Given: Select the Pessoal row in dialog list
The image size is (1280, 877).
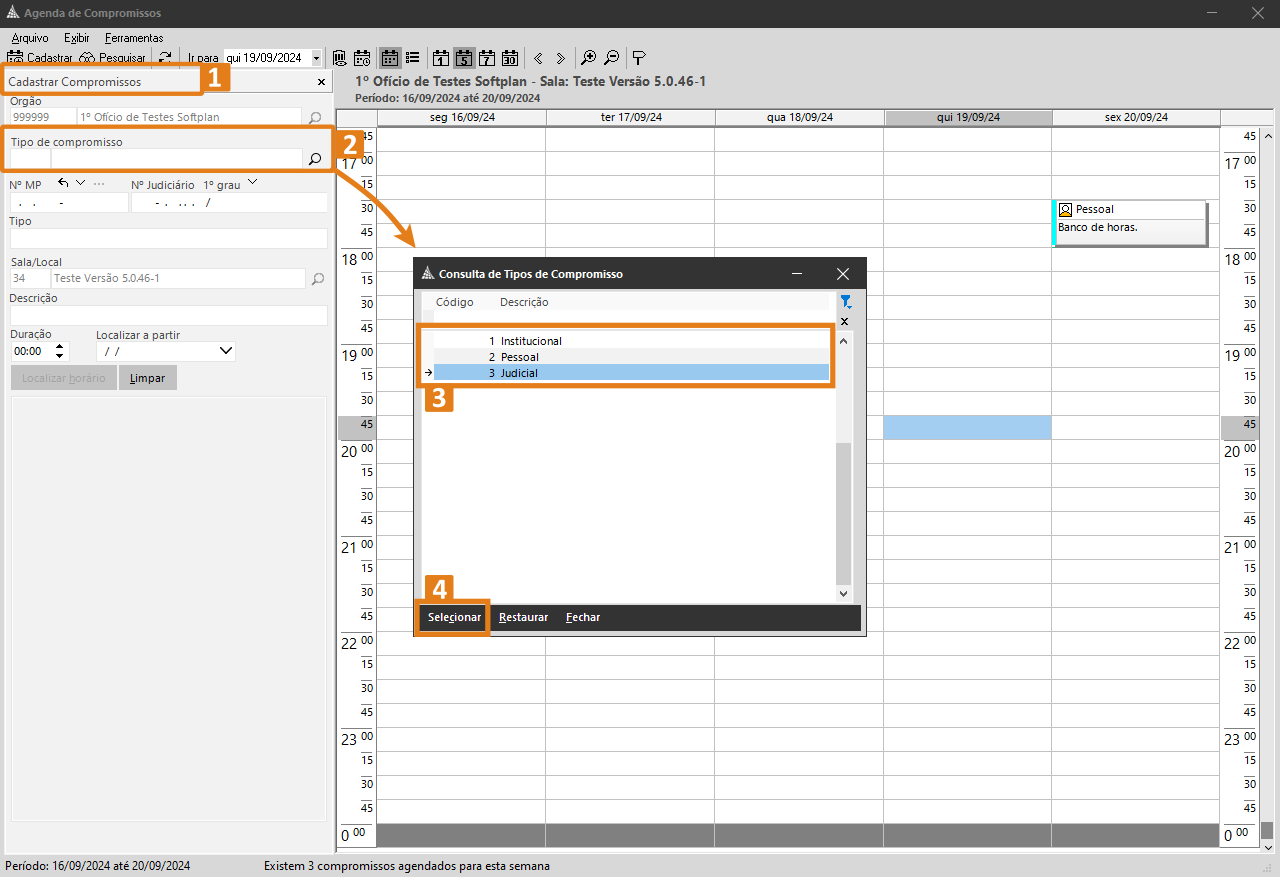Looking at the screenshot, I should coord(631,357).
